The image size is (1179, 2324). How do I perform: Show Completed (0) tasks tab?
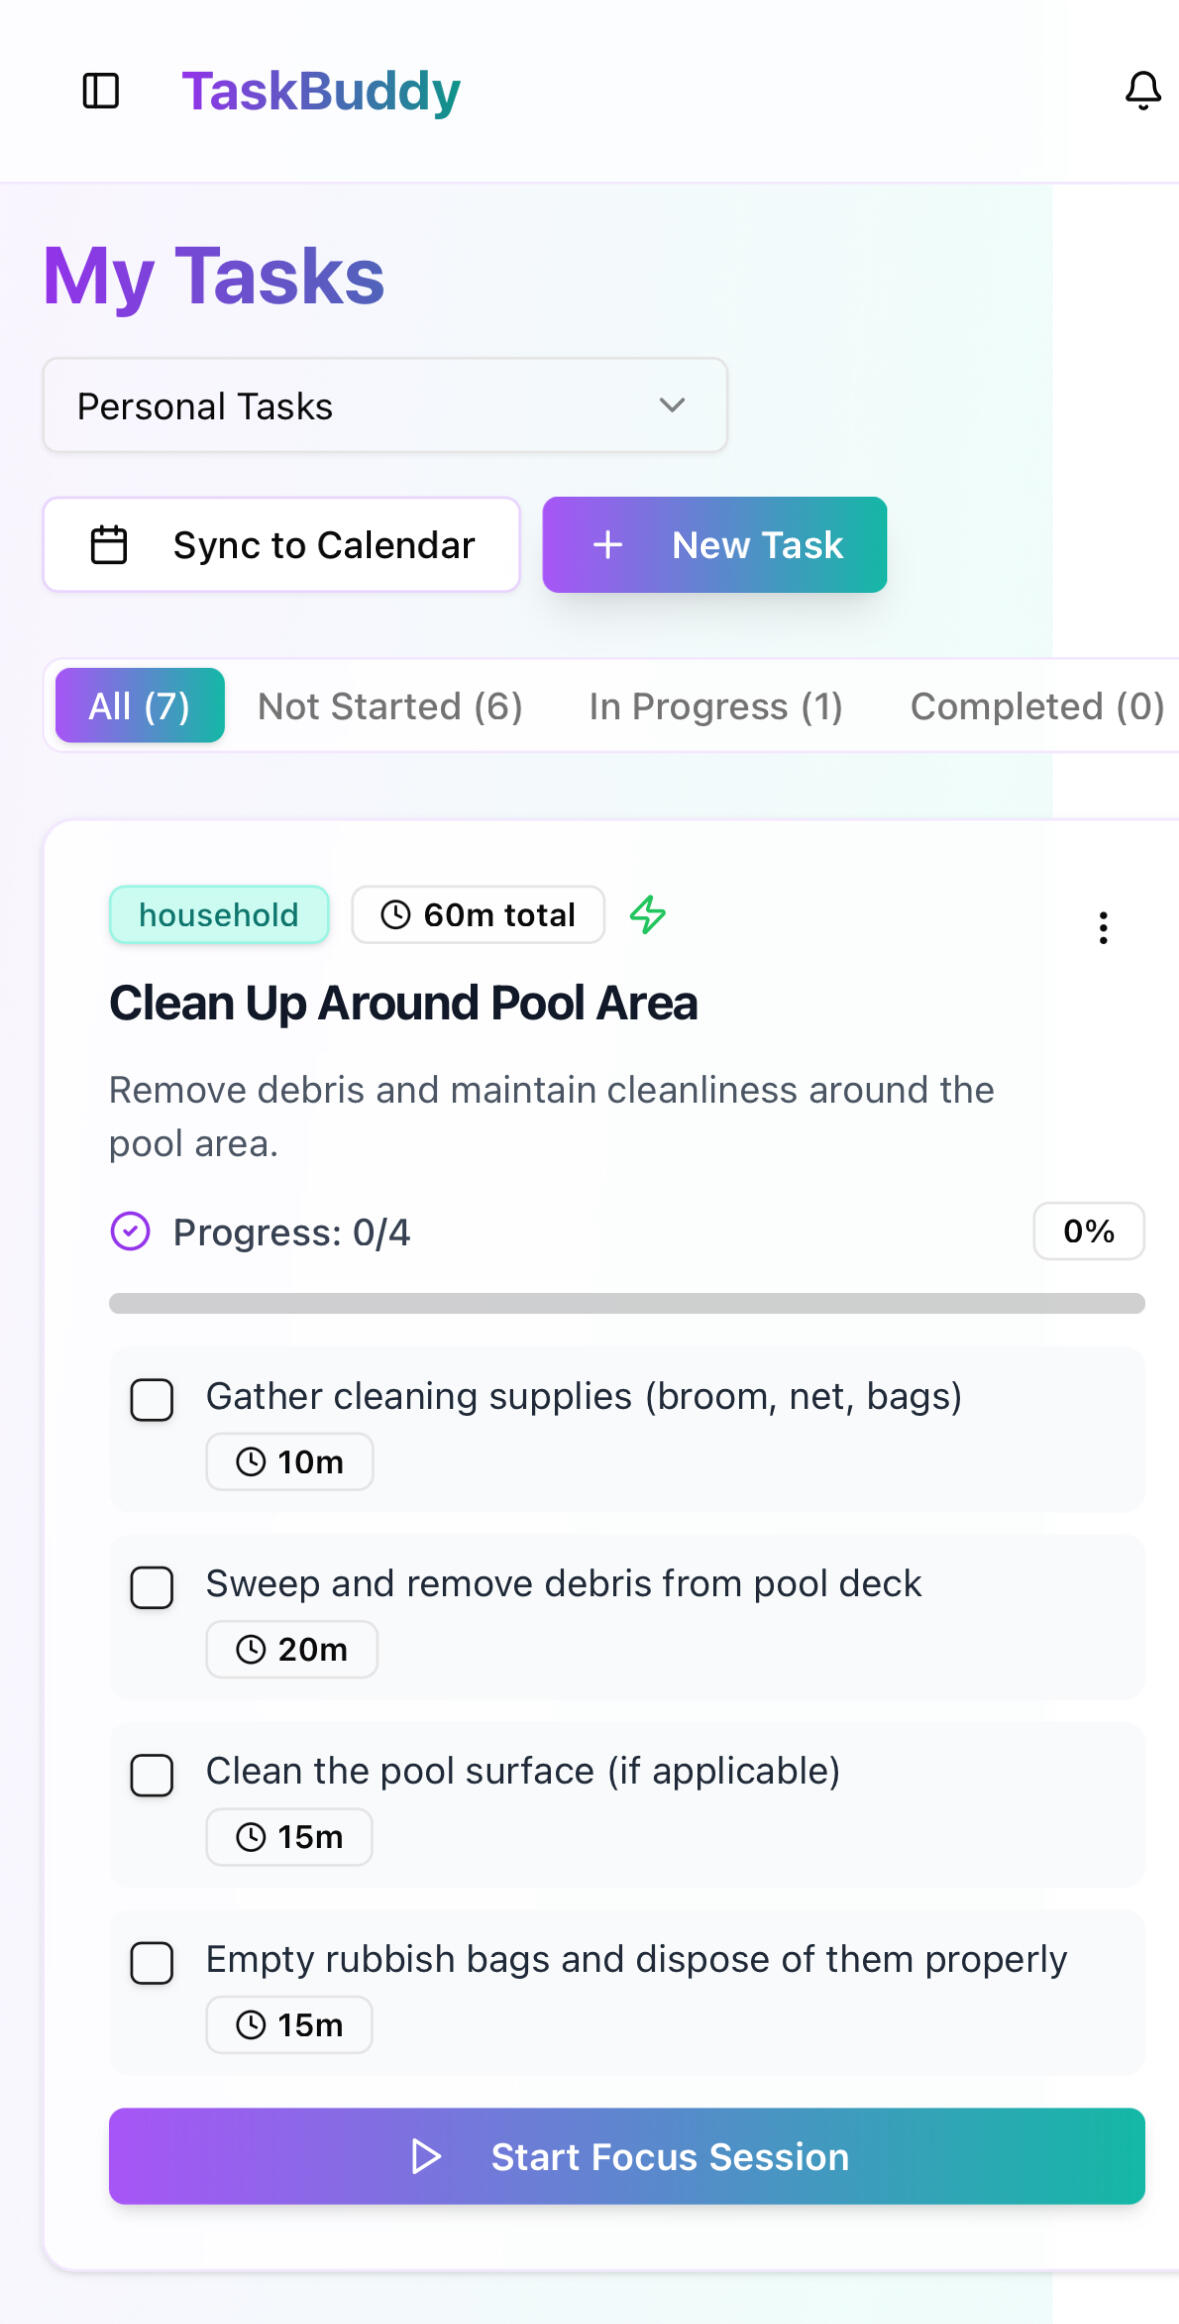(x=1036, y=706)
